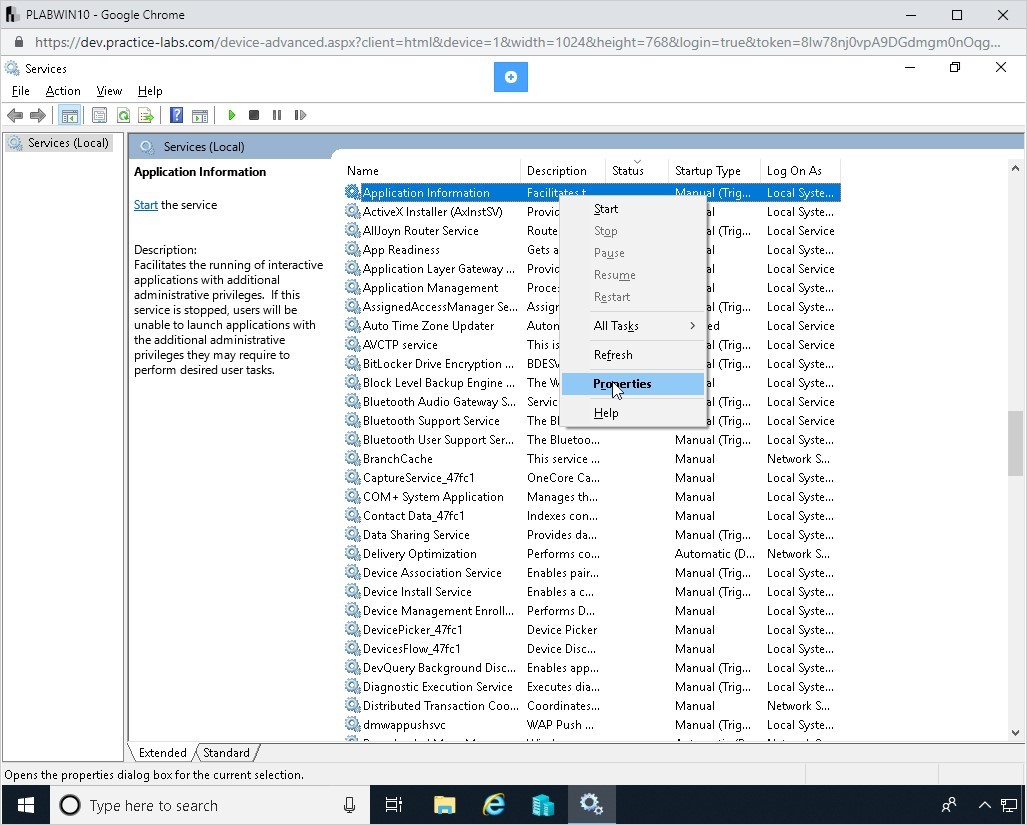Open Help with the question mark toolbar icon
The width and height of the screenshot is (1027, 825).
click(x=176, y=115)
